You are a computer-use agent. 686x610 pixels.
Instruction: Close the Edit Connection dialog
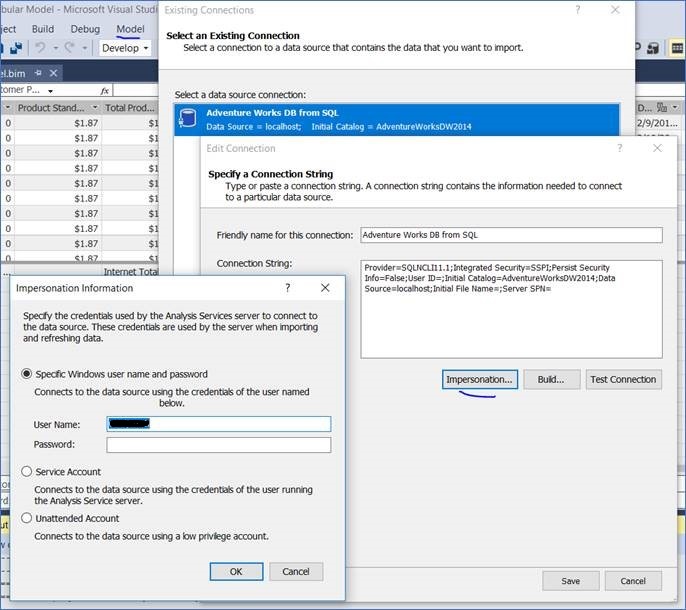click(x=657, y=148)
